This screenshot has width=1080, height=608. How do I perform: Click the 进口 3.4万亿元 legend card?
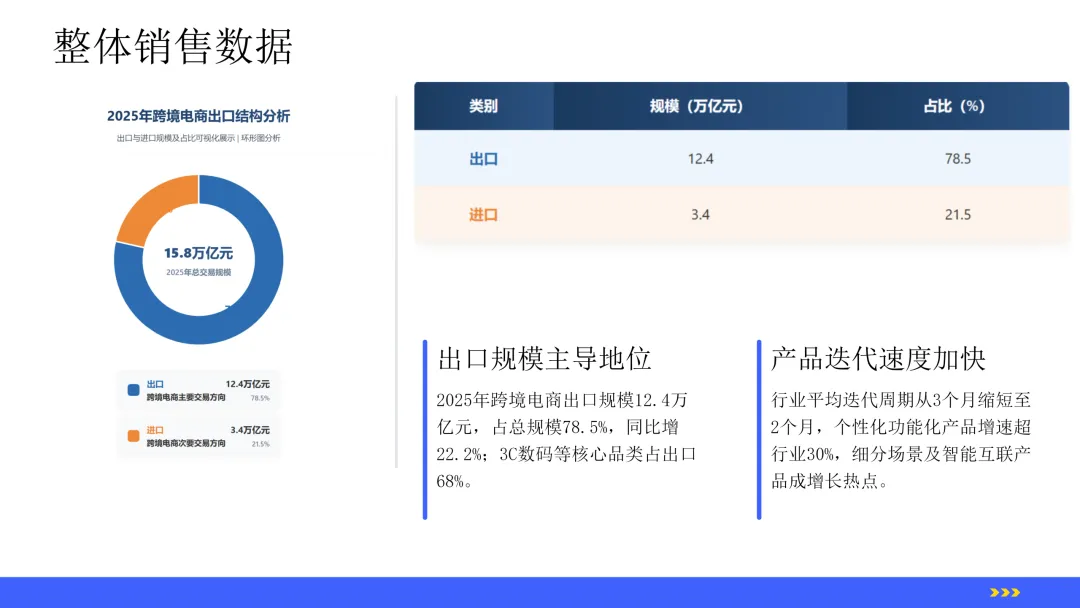(198, 436)
